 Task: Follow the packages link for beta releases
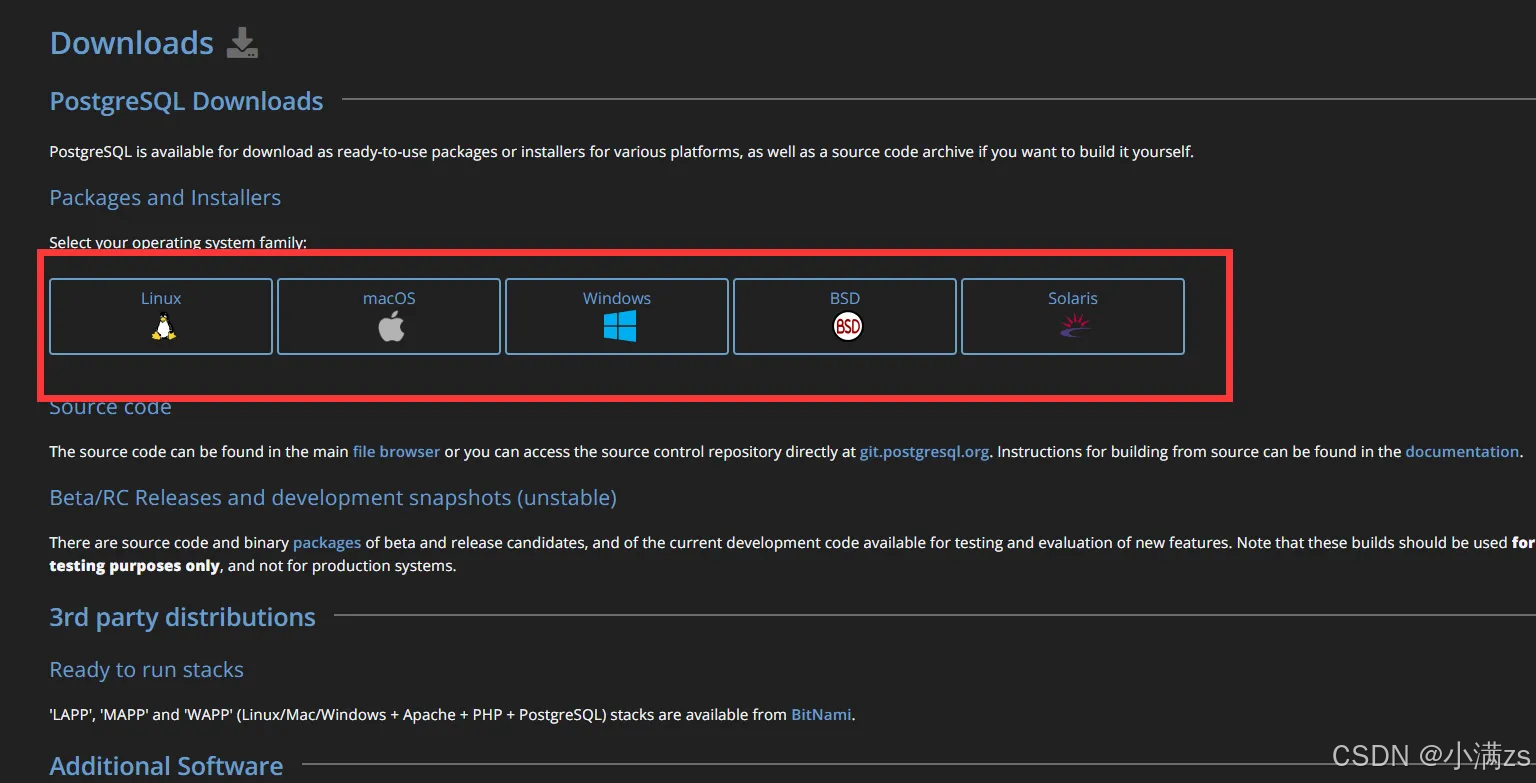(x=327, y=543)
